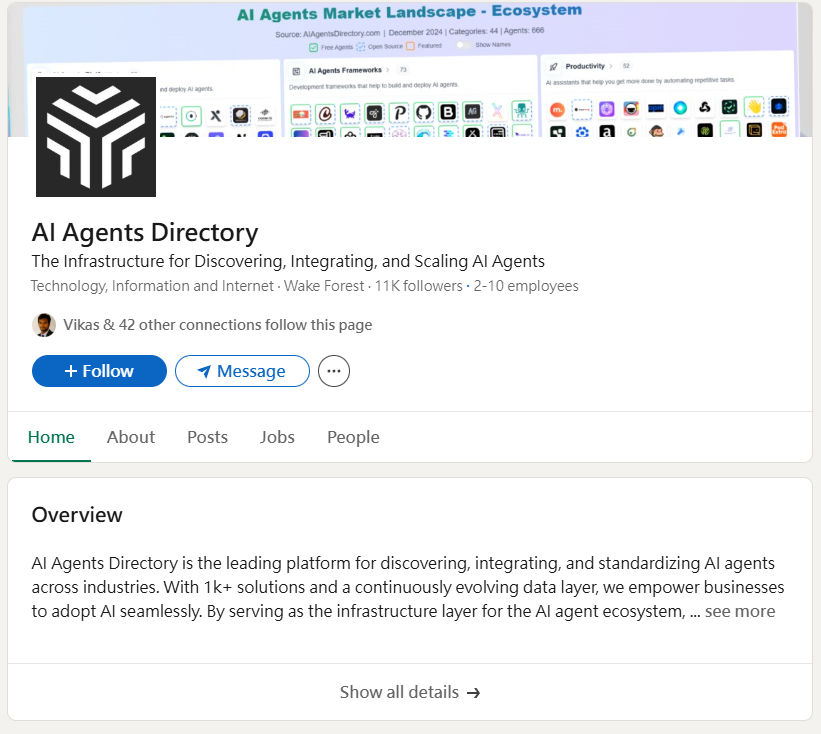Open the three-dots more options menu
The height and width of the screenshot is (734, 821).
(x=334, y=371)
